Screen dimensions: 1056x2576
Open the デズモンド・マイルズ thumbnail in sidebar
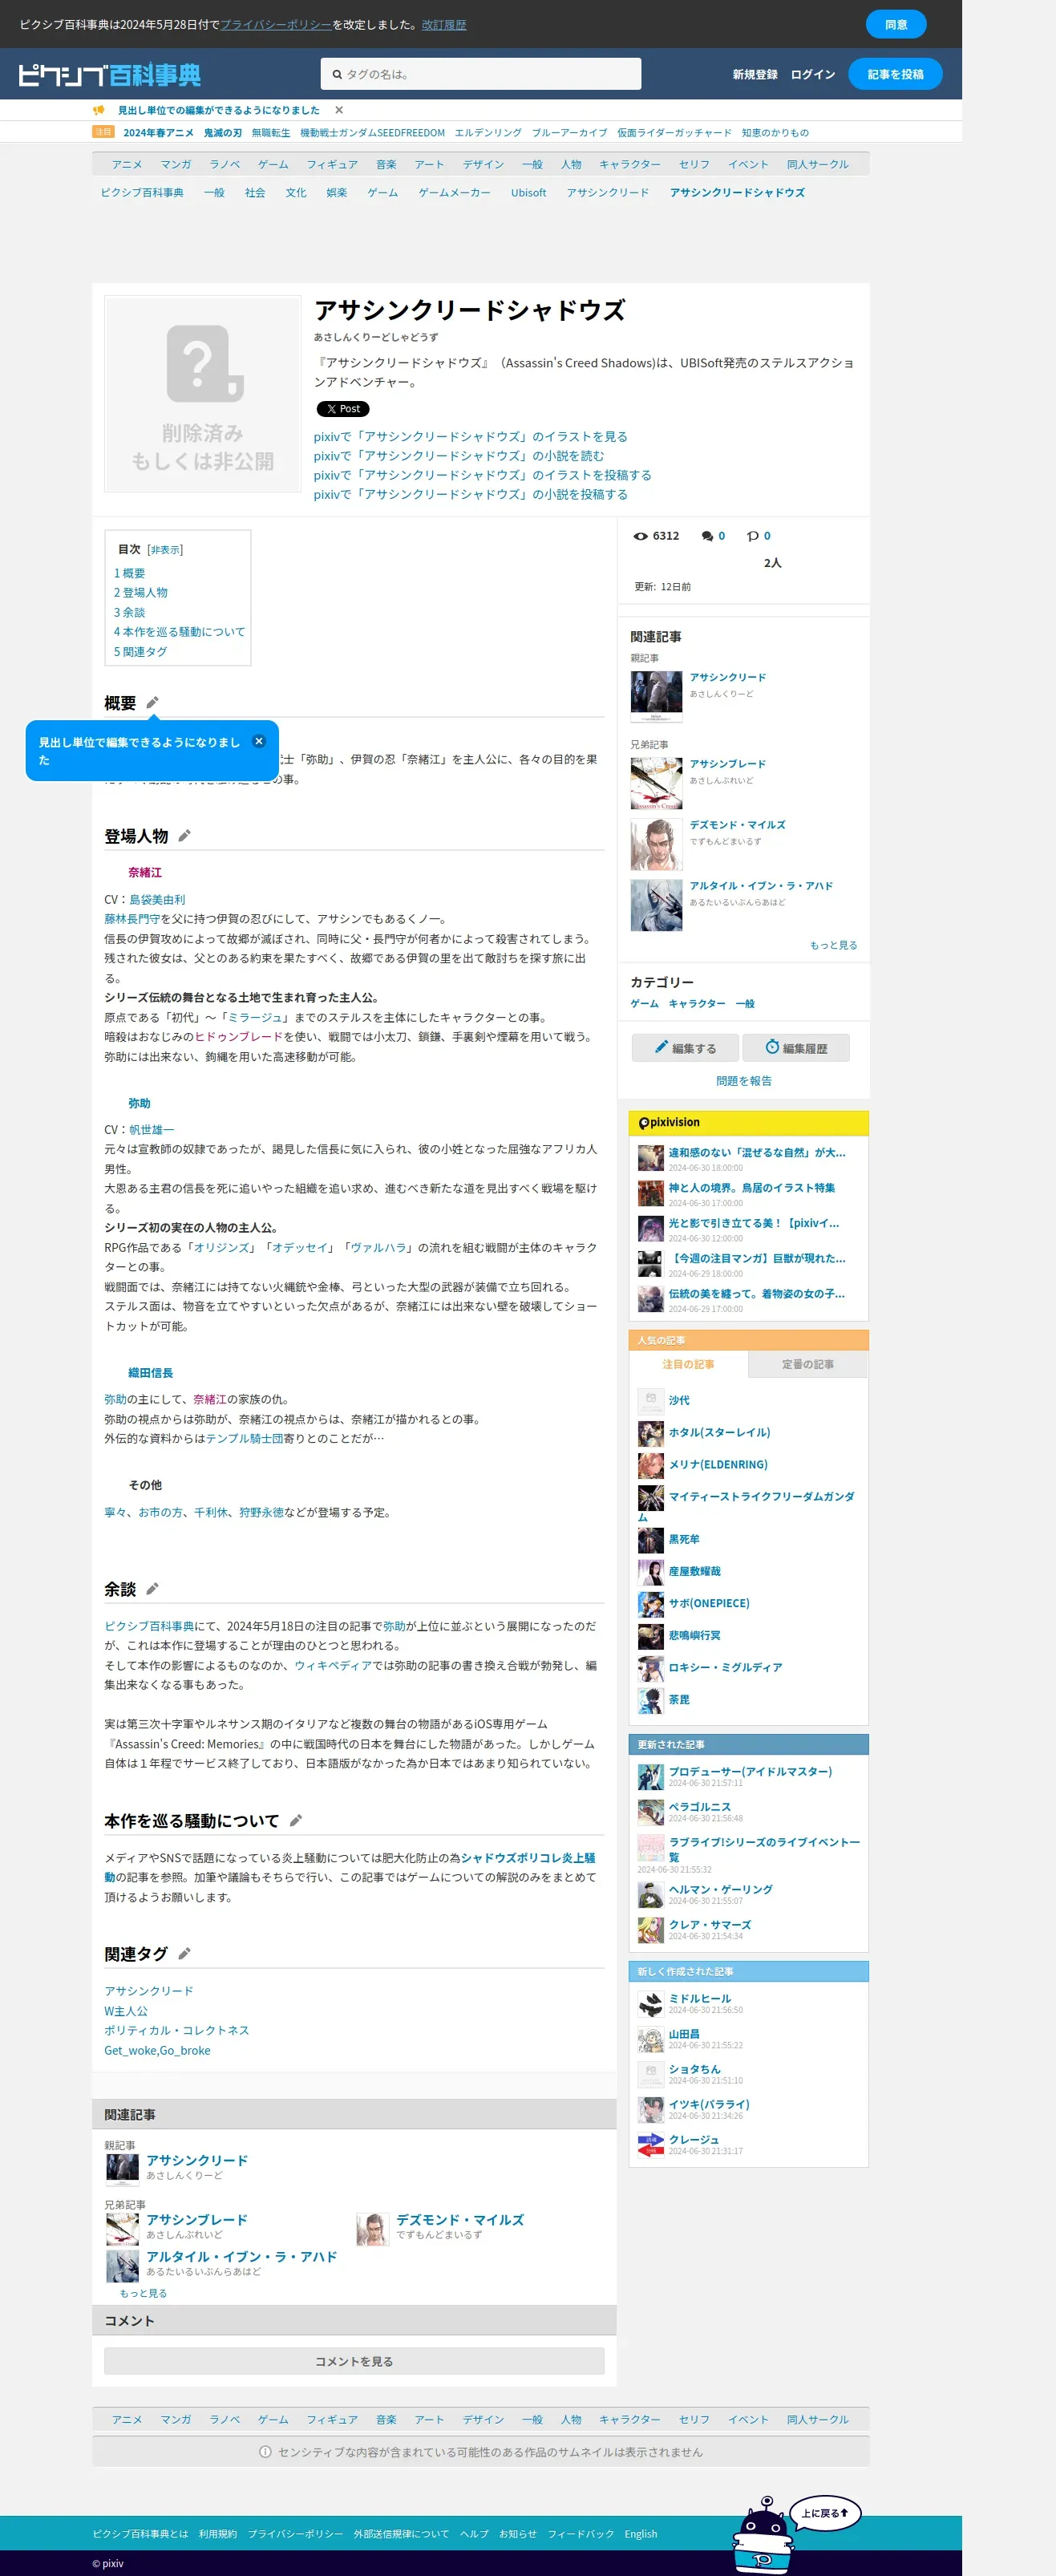pos(656,845)
